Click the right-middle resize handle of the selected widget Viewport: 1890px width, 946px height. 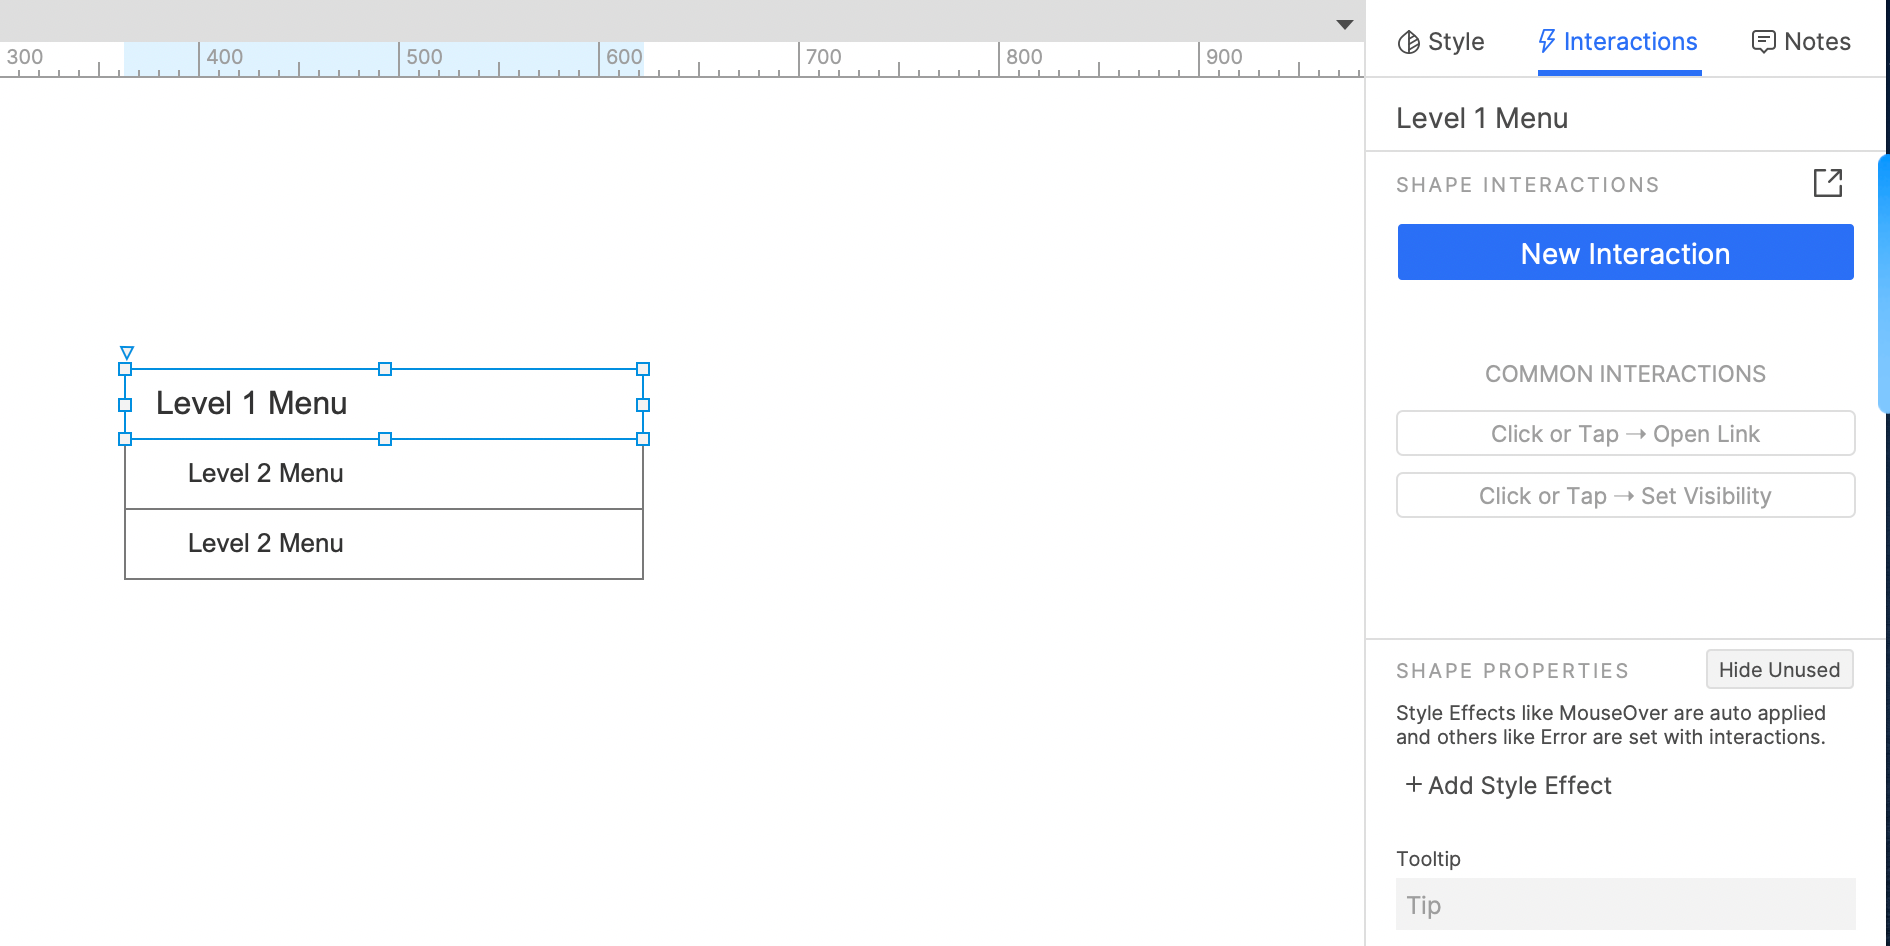643,405
